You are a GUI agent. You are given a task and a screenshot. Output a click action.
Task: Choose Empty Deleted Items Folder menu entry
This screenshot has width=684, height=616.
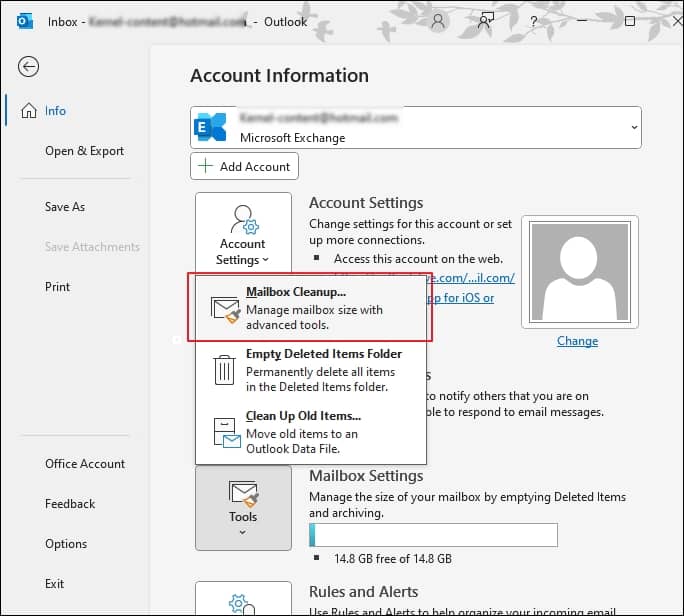coord(311,370)
